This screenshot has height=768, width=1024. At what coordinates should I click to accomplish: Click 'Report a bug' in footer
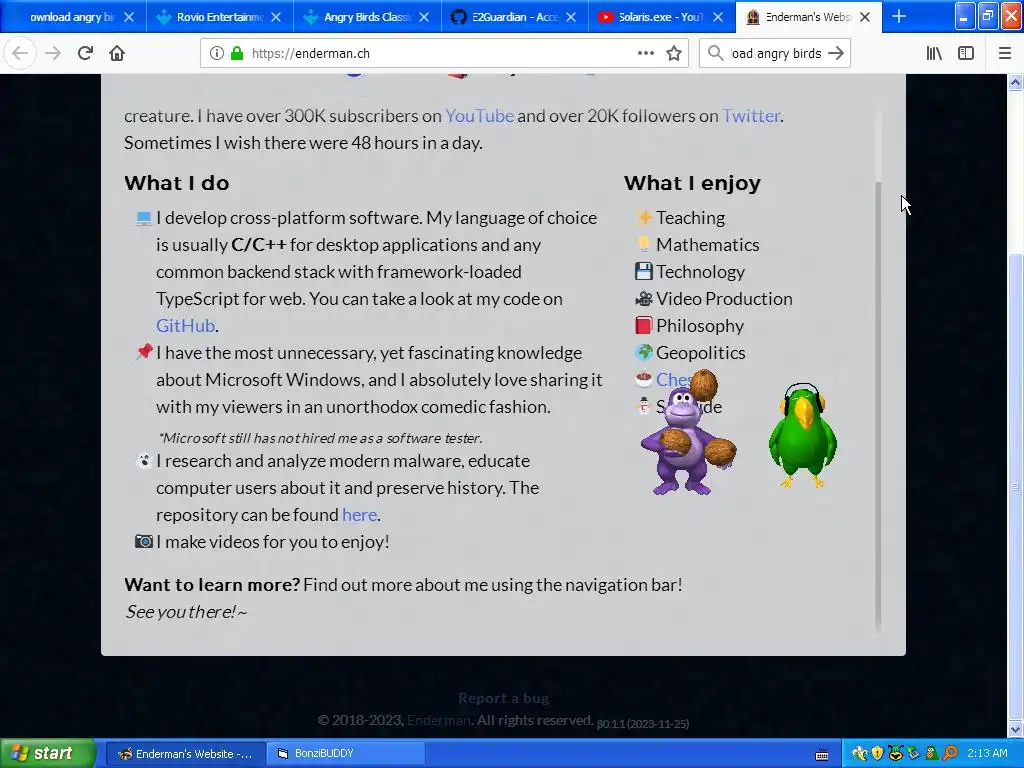(504, 698)
